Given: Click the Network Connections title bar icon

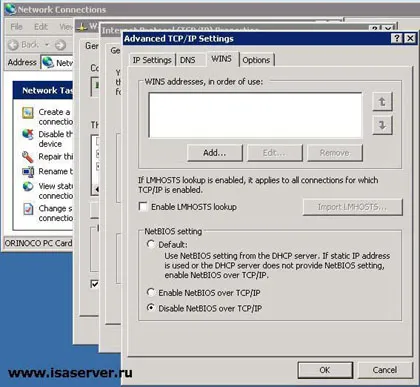Looking at the screenshot, I should pyautogui.click(x=10, y=9).
